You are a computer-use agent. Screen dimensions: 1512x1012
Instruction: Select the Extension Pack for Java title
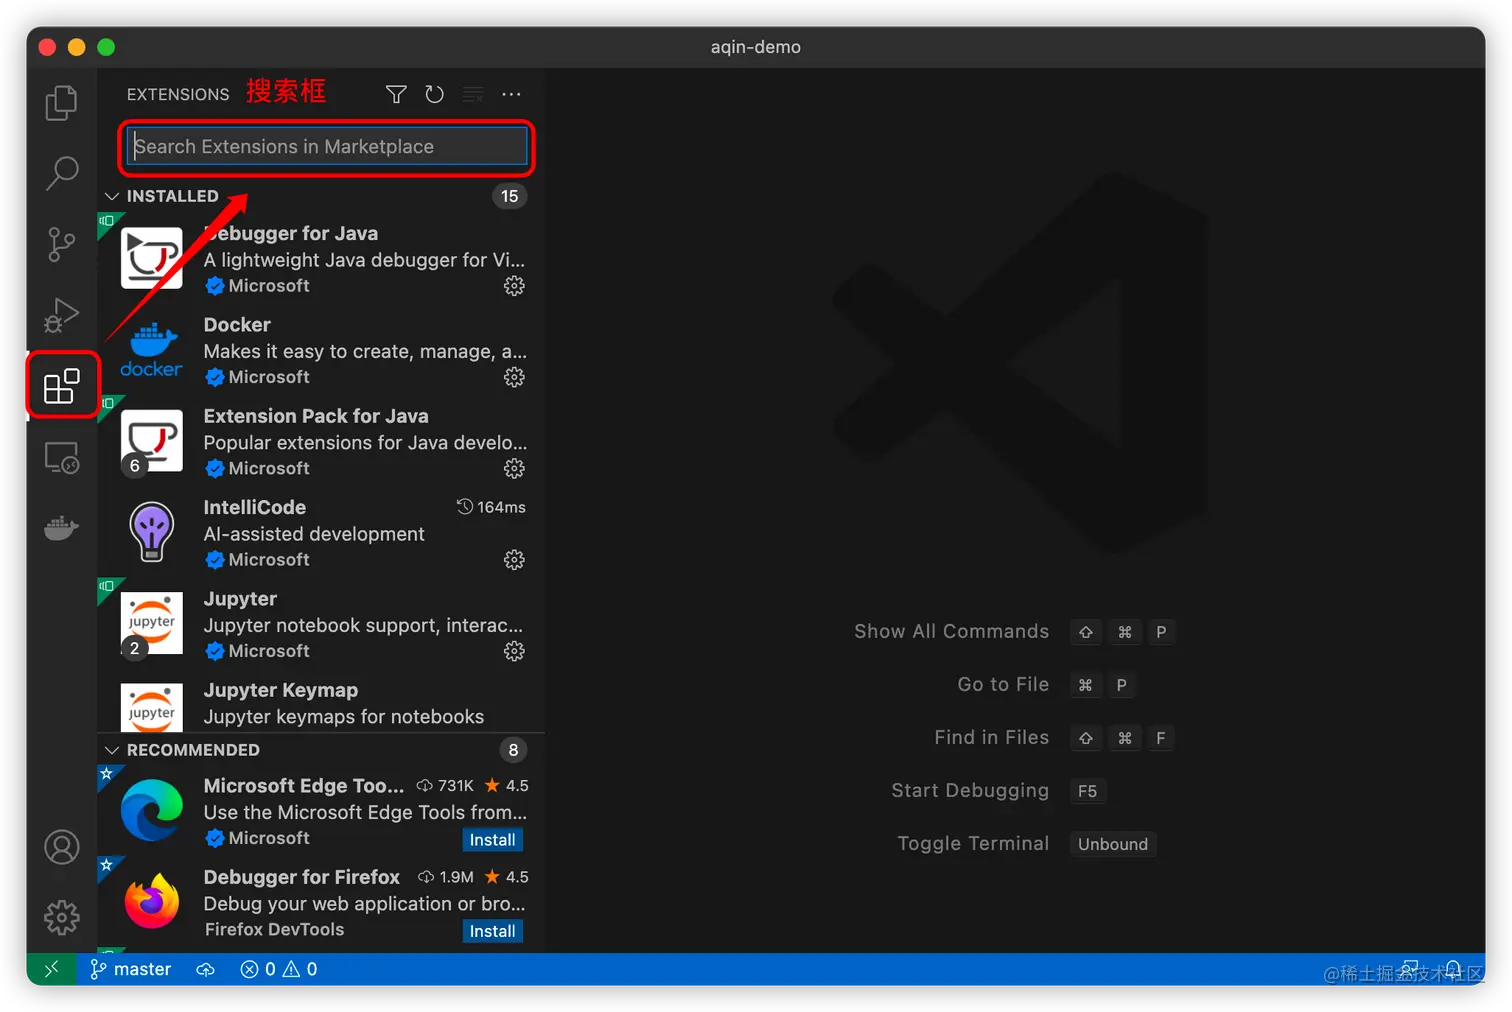[316, 416]
